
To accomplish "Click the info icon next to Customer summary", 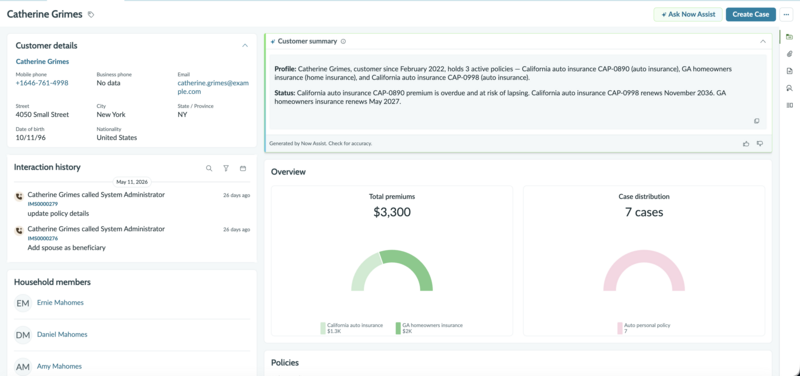I will [343, 41].
